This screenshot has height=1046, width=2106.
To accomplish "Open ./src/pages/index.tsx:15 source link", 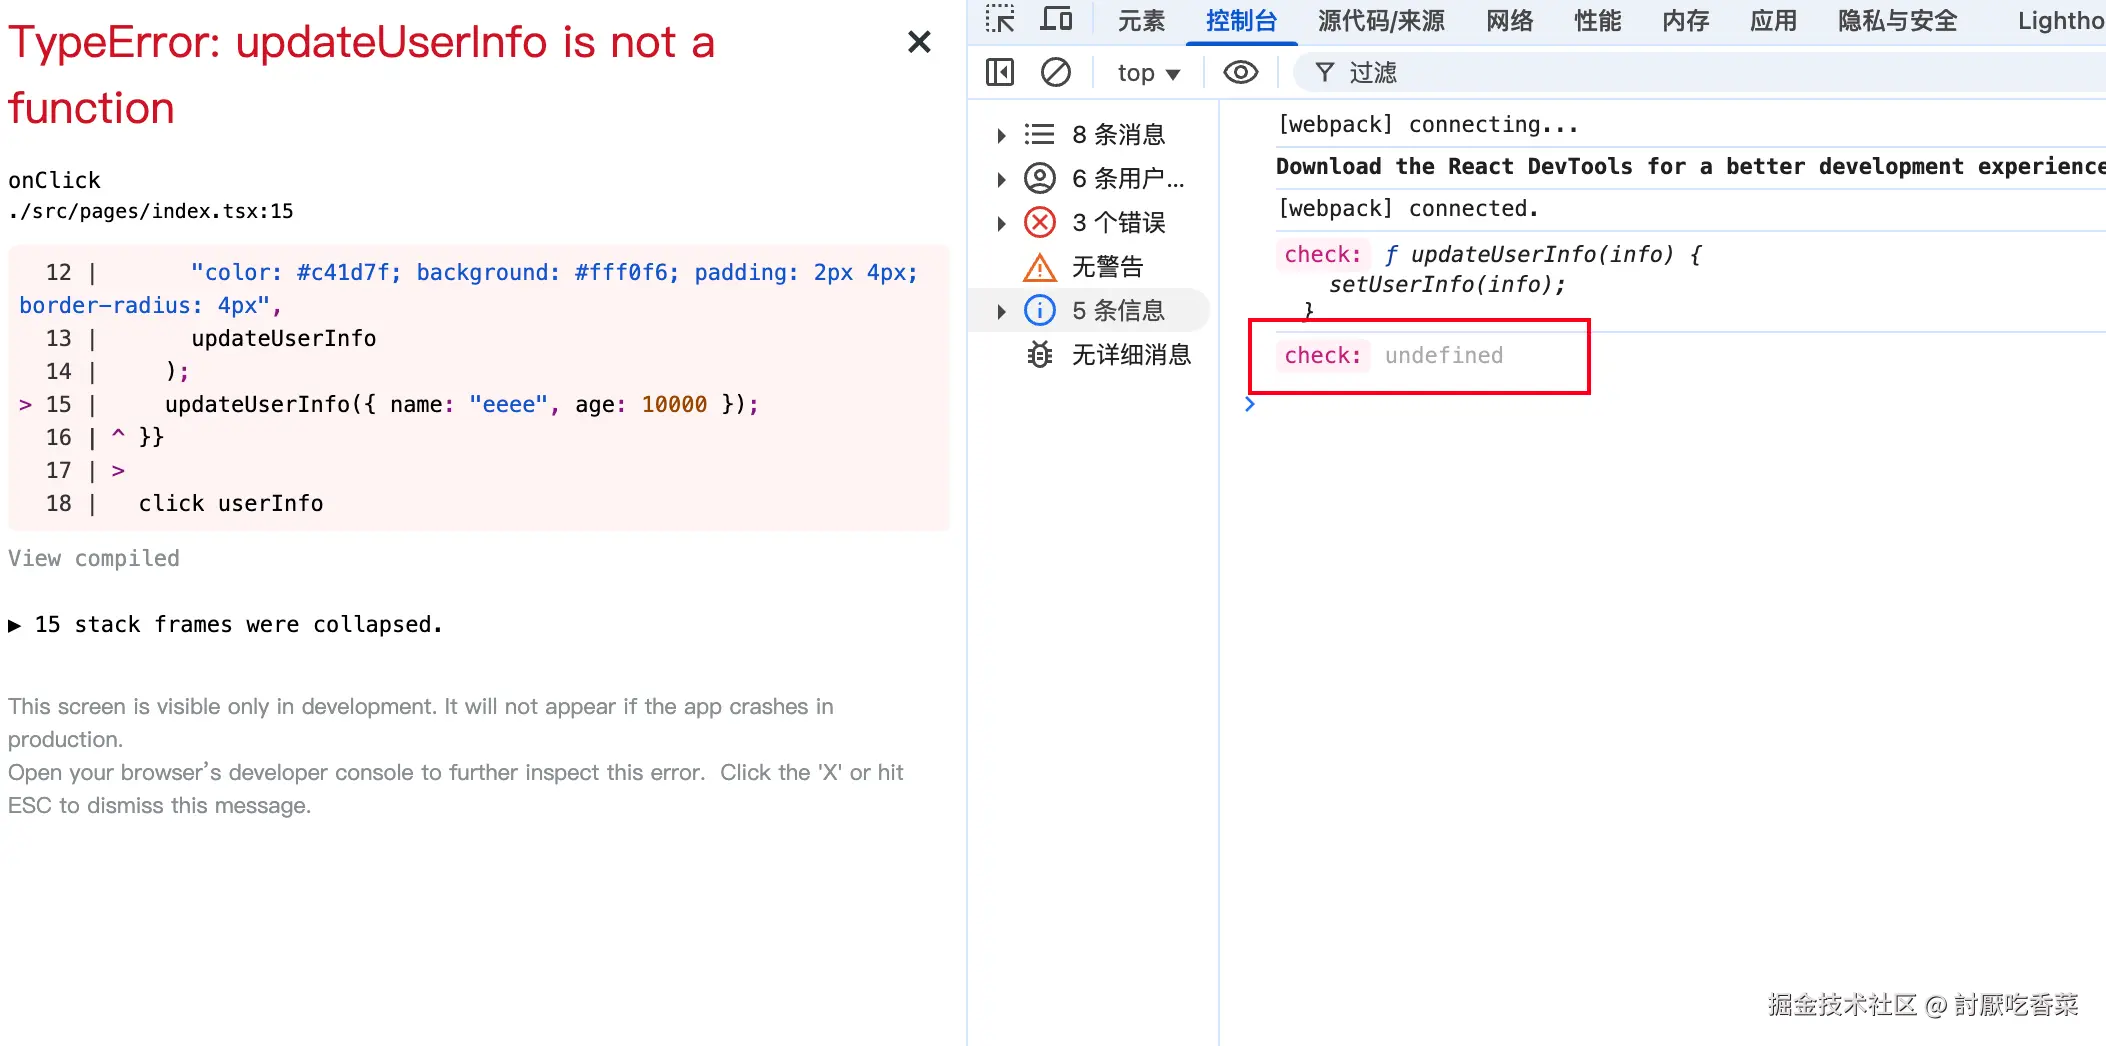I will point(151,211).
